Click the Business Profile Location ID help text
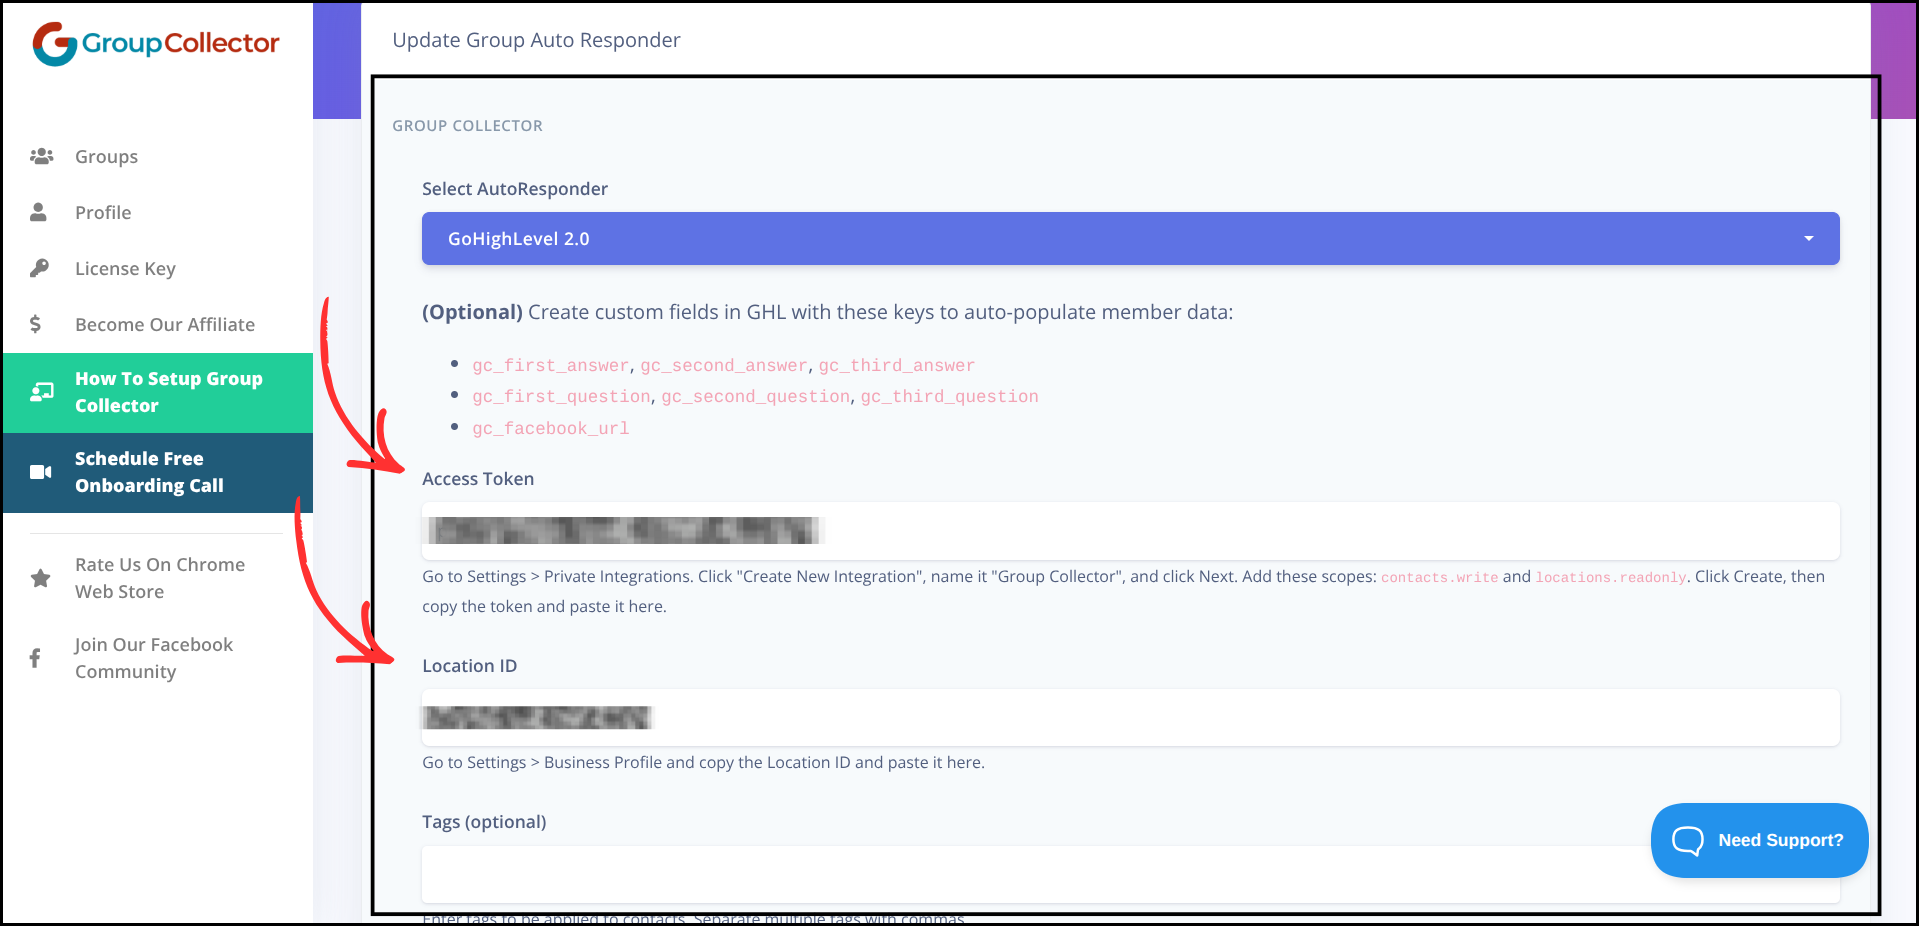The height and width of the screenshot is (927, 1919). 703,763
